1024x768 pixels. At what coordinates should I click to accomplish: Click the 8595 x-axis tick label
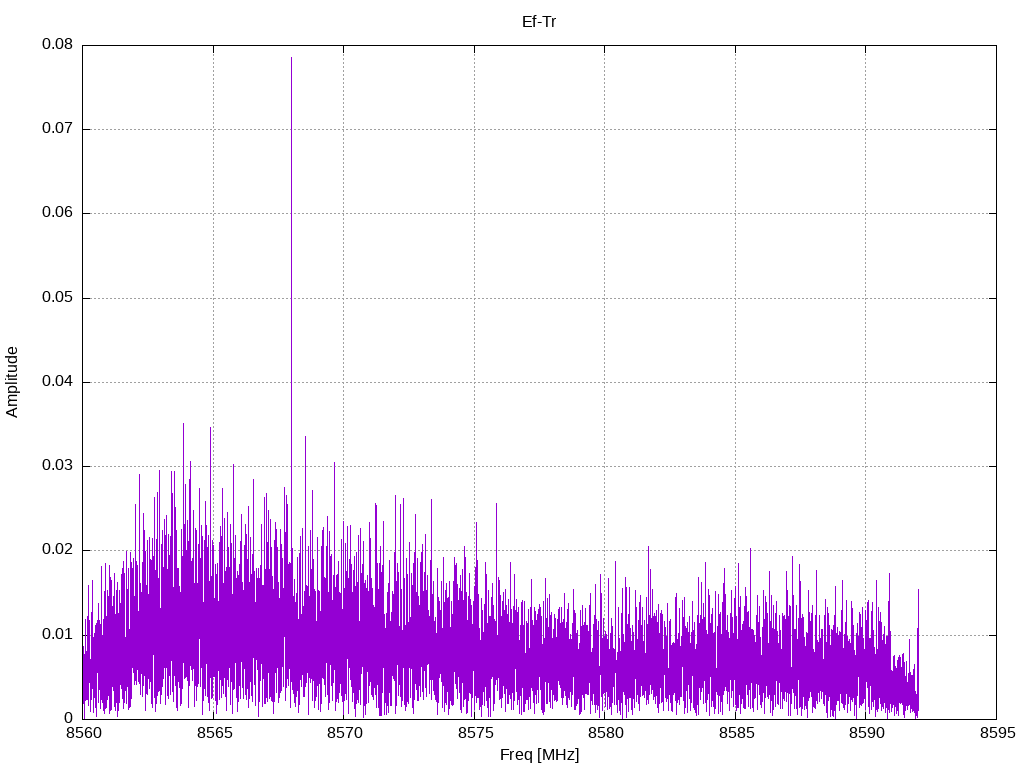pyautogui.click(x=996, y=733)
